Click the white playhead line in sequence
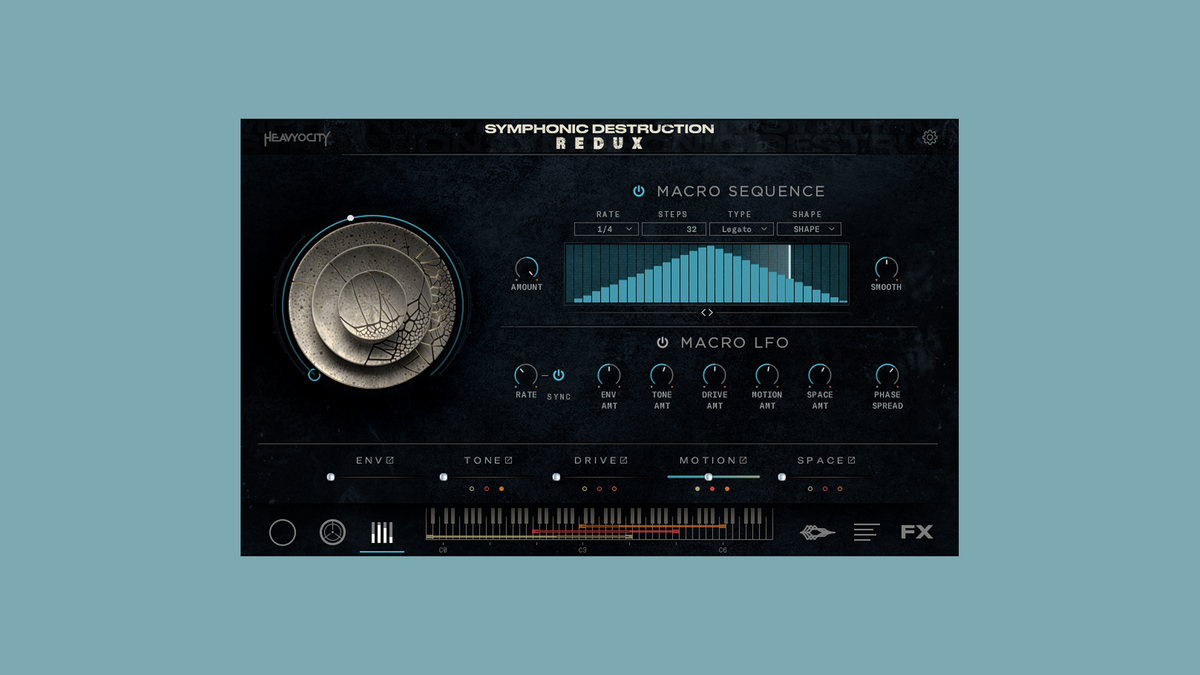 tap(789, 260)
